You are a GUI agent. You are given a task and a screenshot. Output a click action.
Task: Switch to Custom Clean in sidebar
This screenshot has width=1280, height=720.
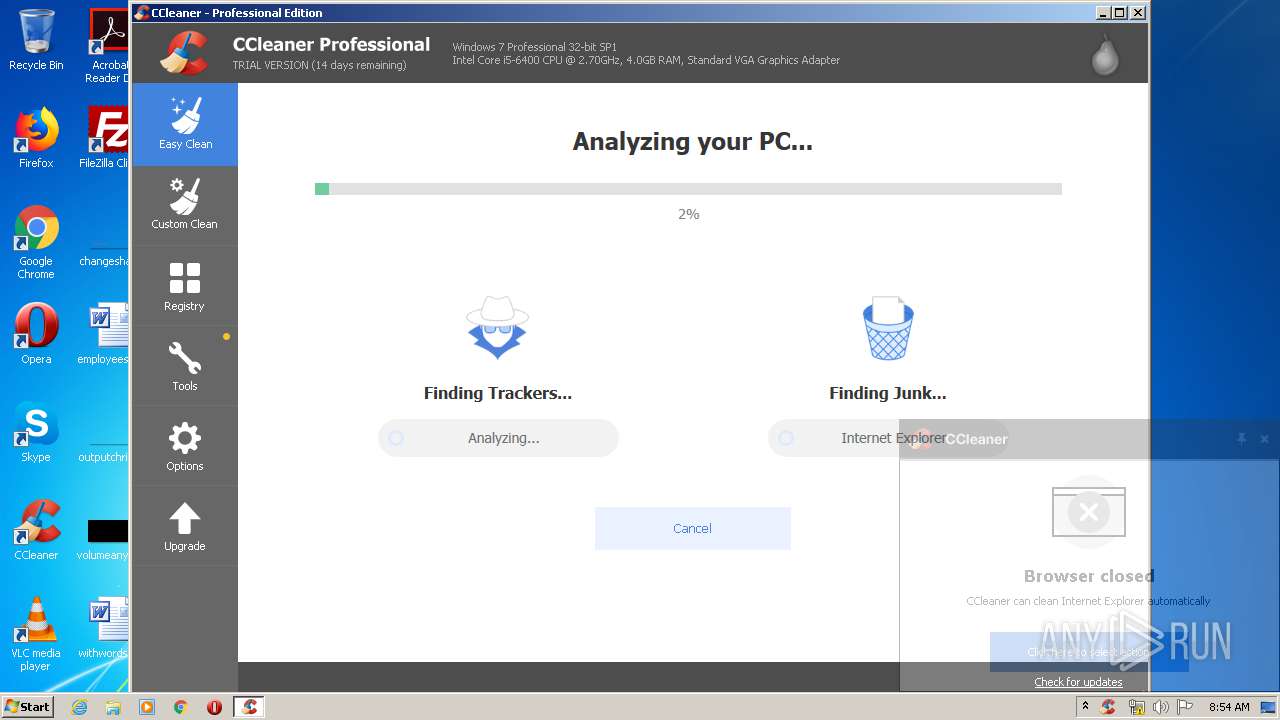pyautogui.click(x=185, y=205)
